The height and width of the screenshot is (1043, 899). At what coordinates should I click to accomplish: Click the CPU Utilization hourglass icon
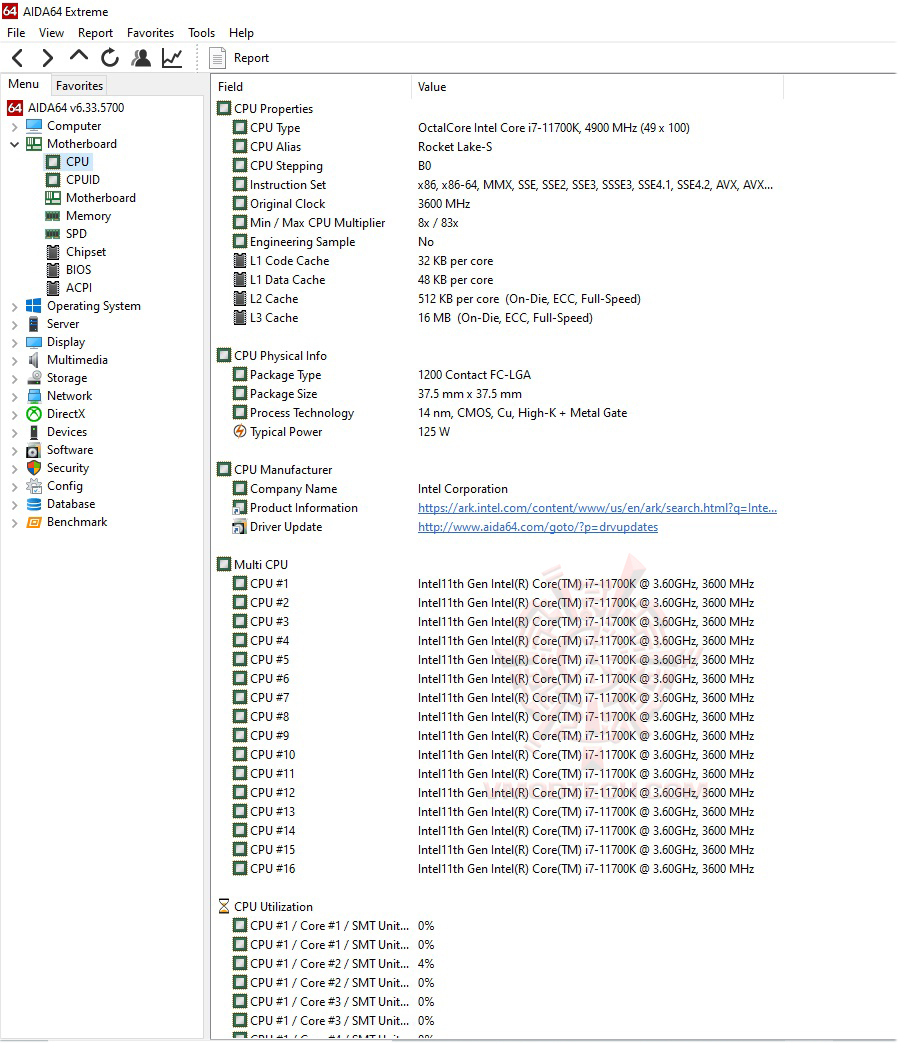pos(224,907)
